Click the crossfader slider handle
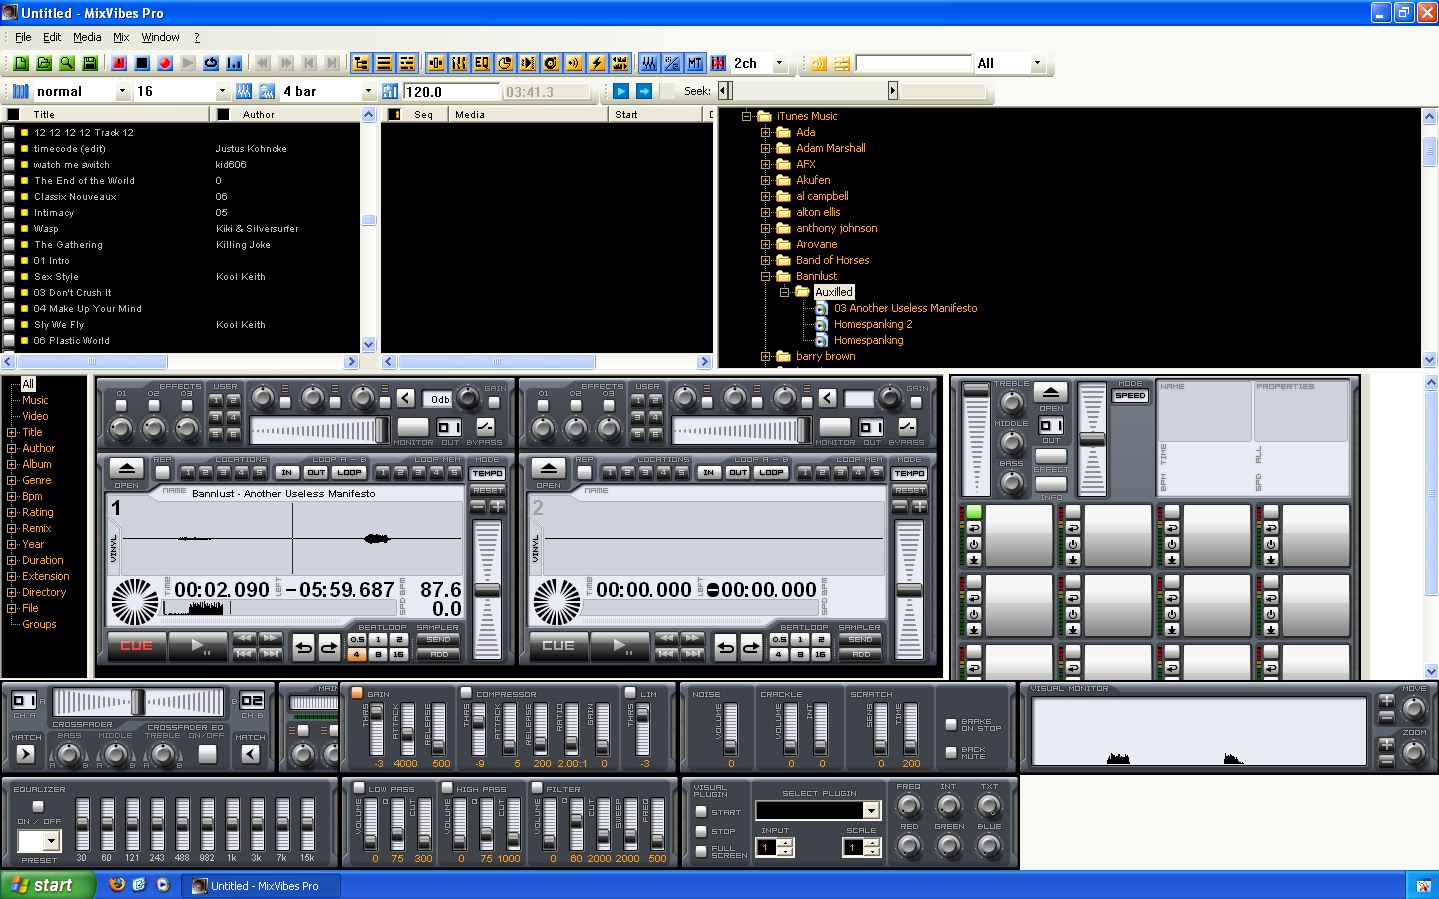The width and height of the screenshot is (1439, 899). coord(138,701)
